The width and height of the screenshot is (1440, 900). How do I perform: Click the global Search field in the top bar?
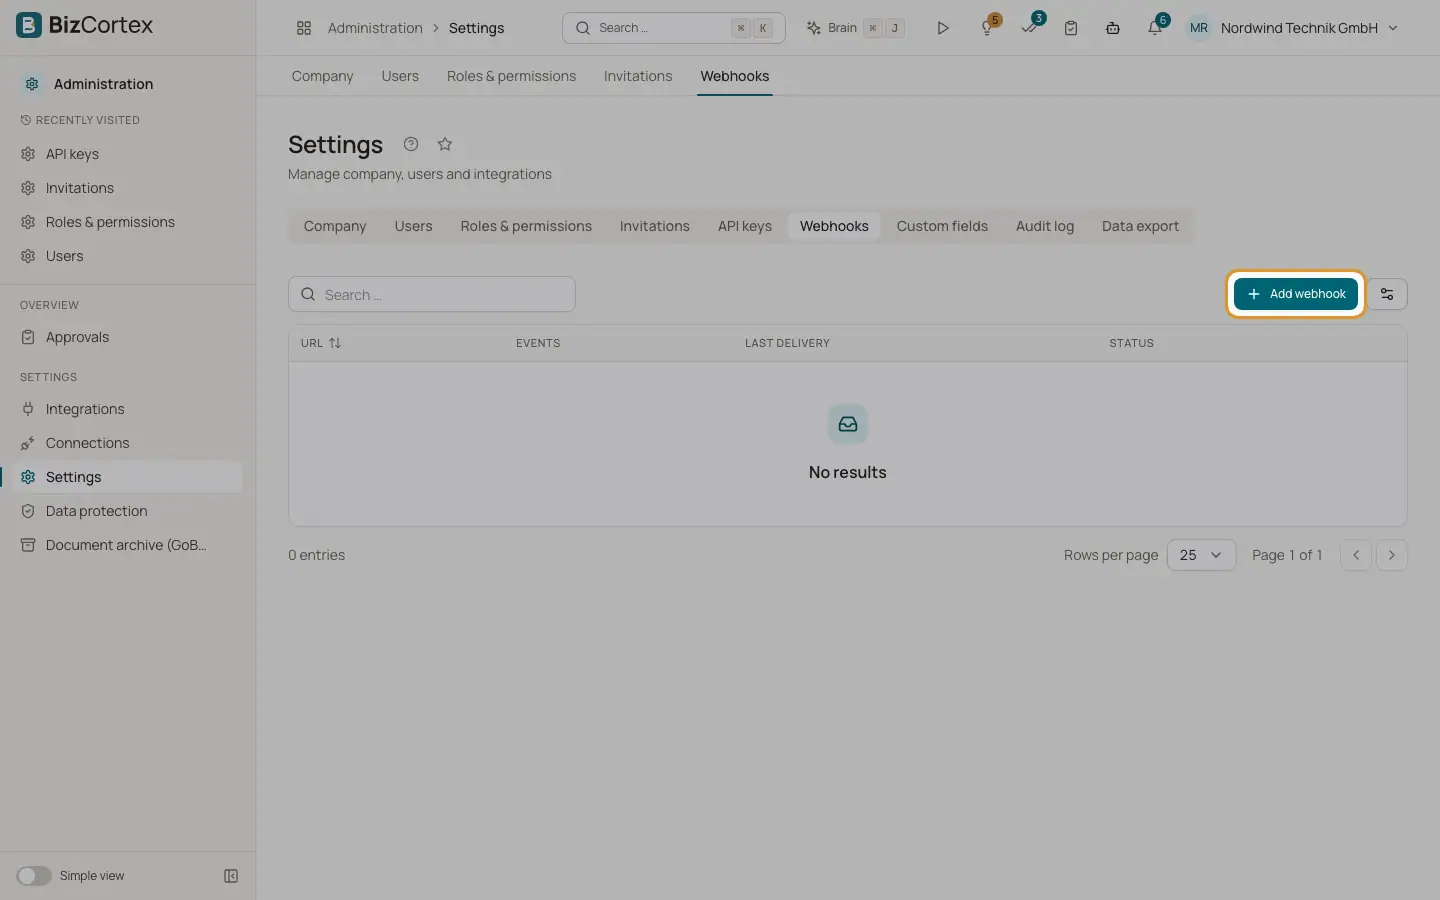coord(674,28)
